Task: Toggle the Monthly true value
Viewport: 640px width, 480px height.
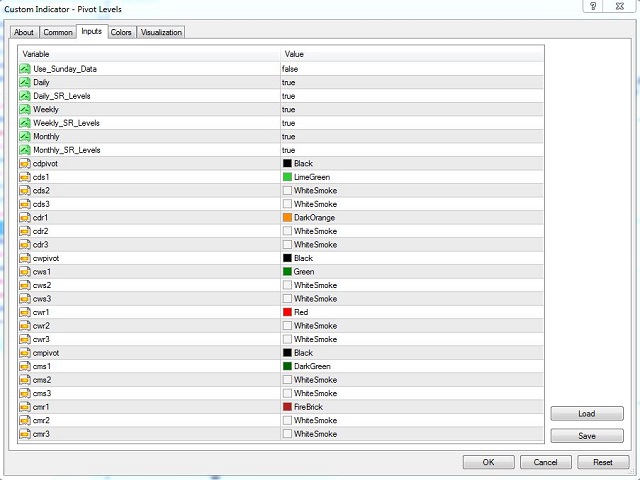Action: 289,136
